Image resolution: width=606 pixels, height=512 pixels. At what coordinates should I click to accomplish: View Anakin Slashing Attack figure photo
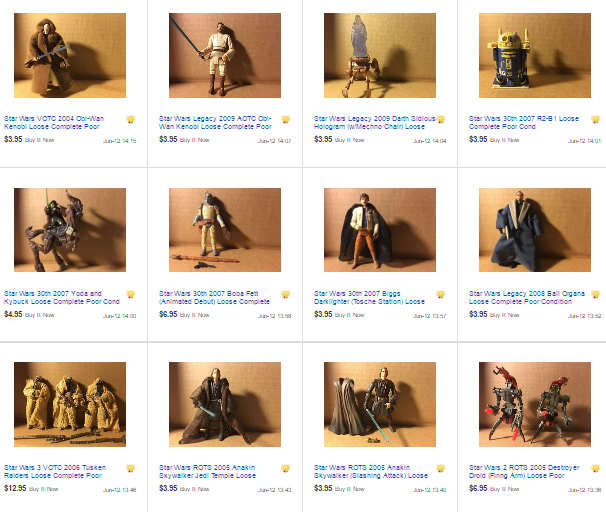pos(380,404)
